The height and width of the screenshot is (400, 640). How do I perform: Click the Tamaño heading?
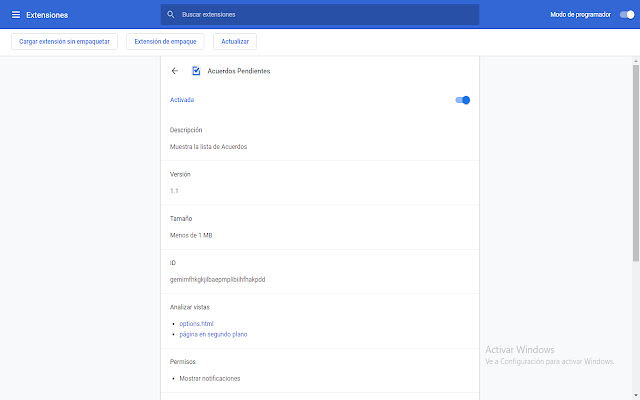[x=181, y=219]
